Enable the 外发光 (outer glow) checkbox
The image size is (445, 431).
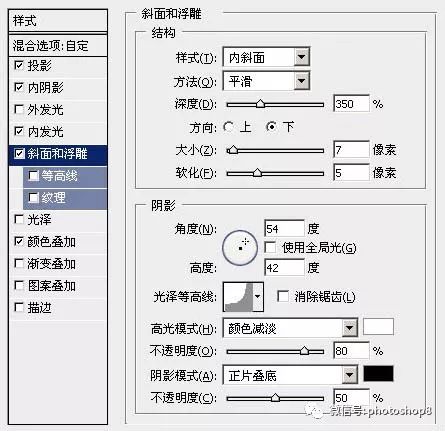[x=19, y=109]
